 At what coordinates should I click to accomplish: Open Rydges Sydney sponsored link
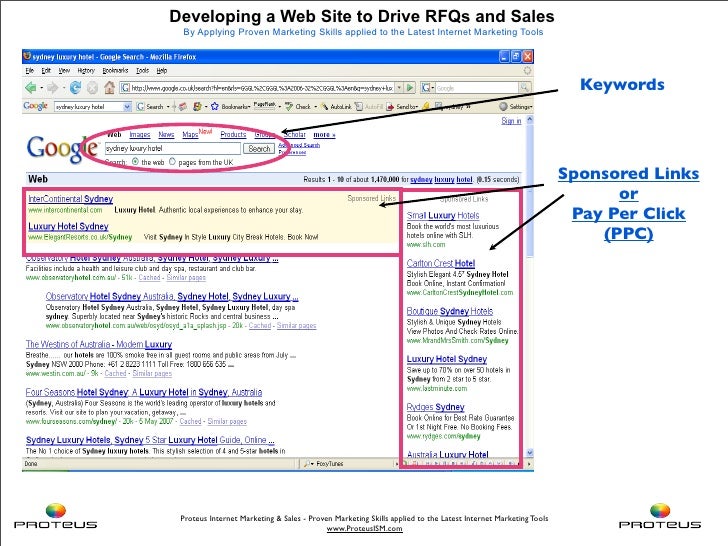click(x=436, y=407)
